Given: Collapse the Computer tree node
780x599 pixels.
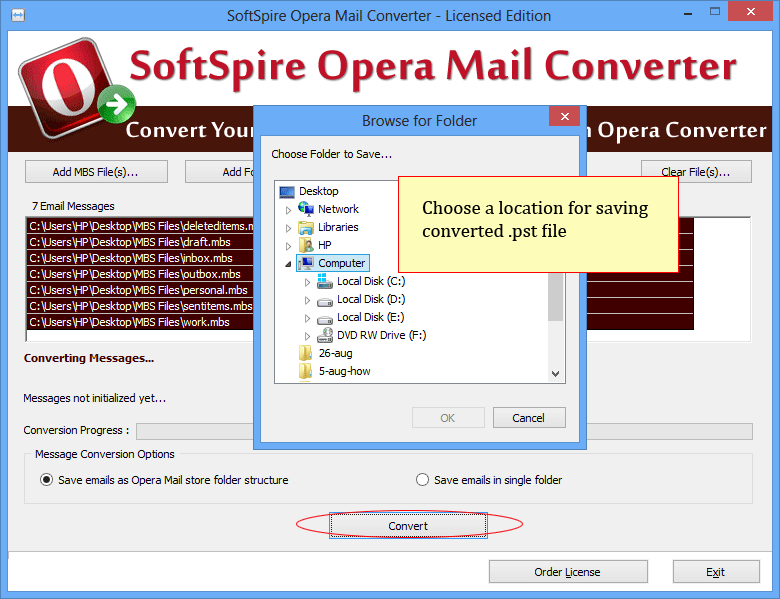Looking at the screenshot, I should (x=288, y=264).
